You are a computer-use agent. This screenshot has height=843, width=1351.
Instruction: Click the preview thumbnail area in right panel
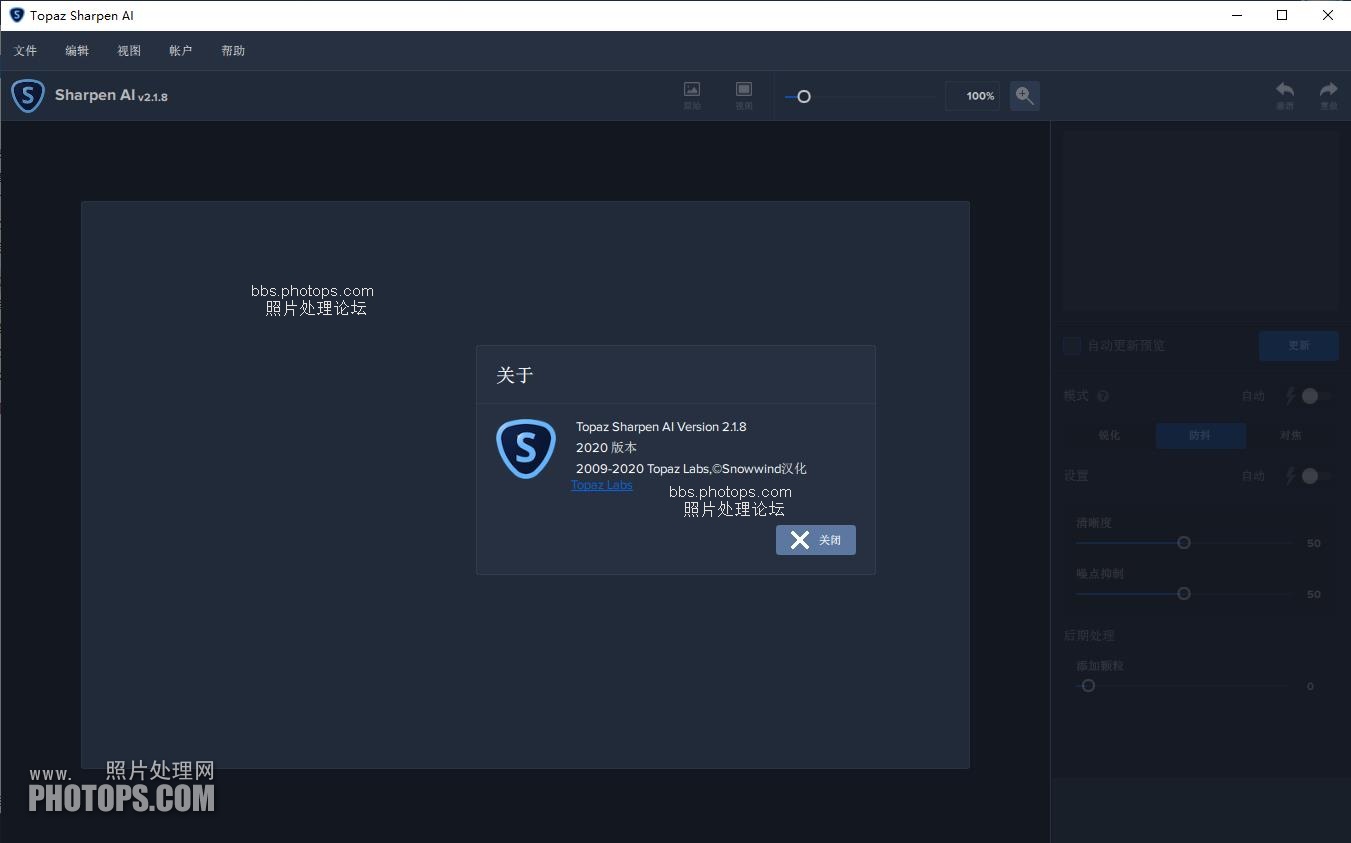1200,221
